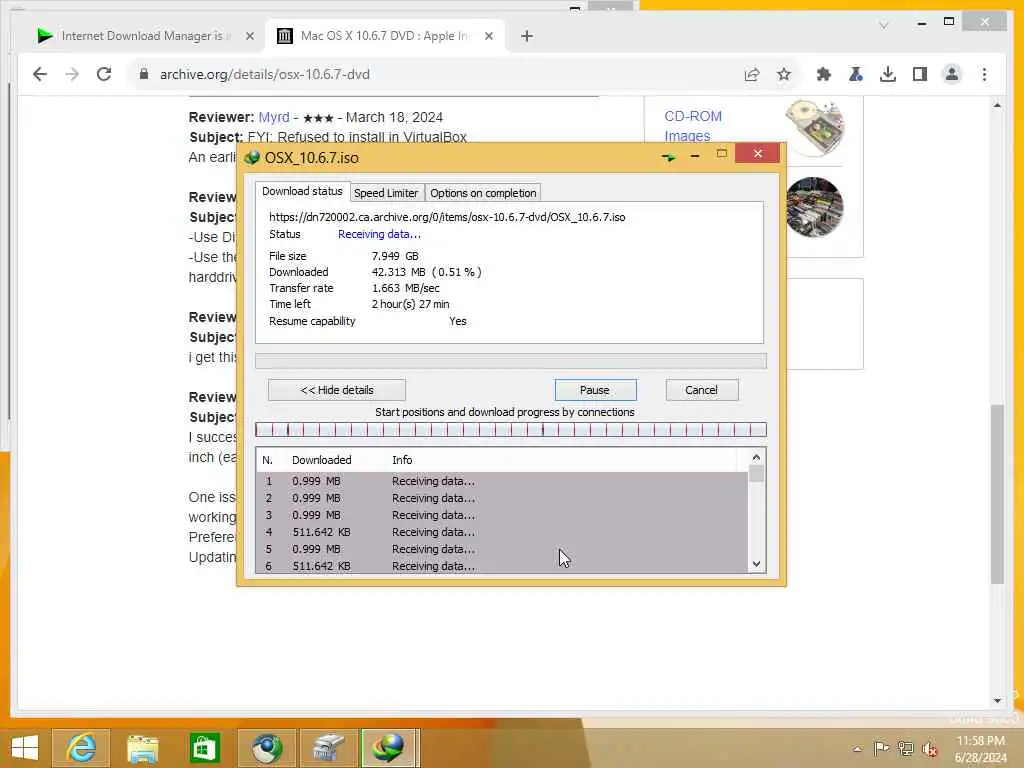The width and height of the screenshot is (1024, 768).
Task: Open the CD-ROM Images link
Action: click(693, 126)
